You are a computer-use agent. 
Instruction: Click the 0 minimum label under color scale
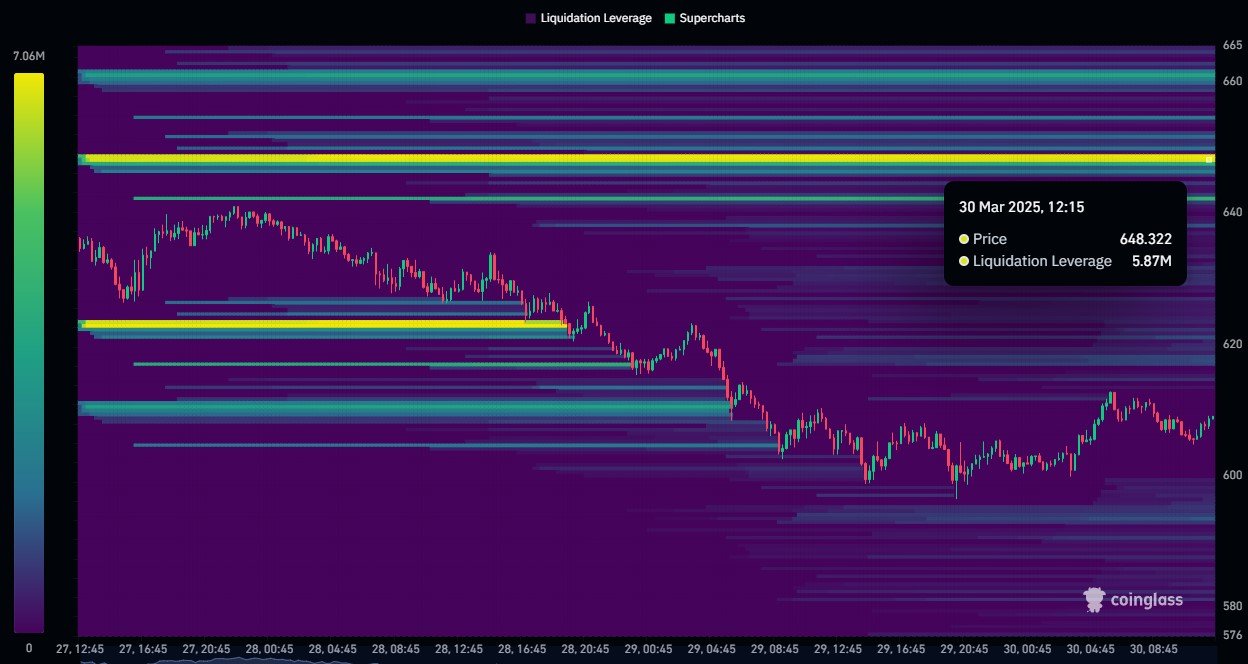pyautogui.click(x=28, y=648)
